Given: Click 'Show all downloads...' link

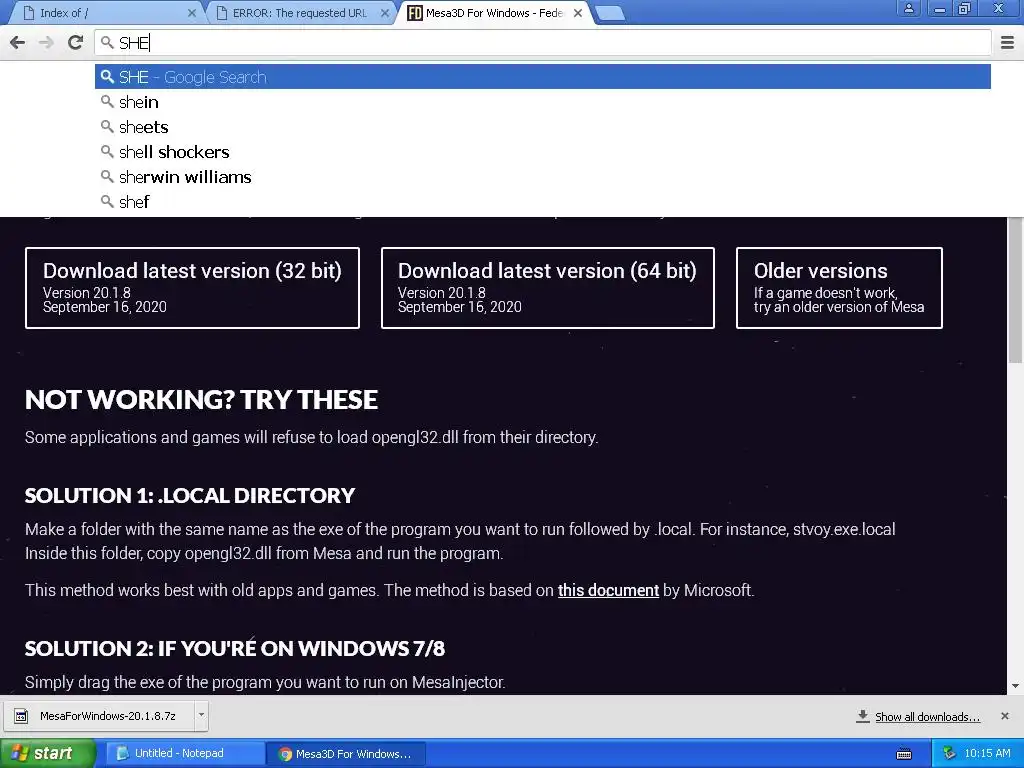Looking at the screenshot, I should click(927, 716).
